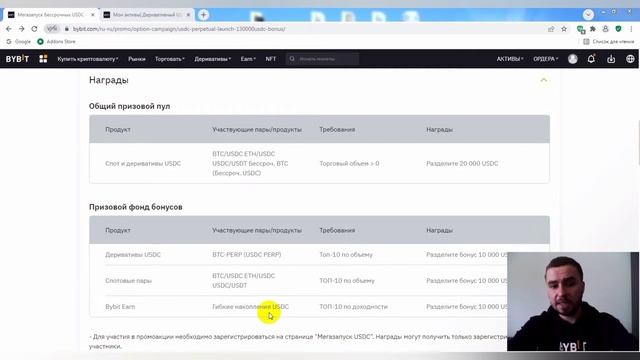This screenshot has height=360, width=640.
Task: Open the language globe icon in Bybit navbar
Action: 630,59
